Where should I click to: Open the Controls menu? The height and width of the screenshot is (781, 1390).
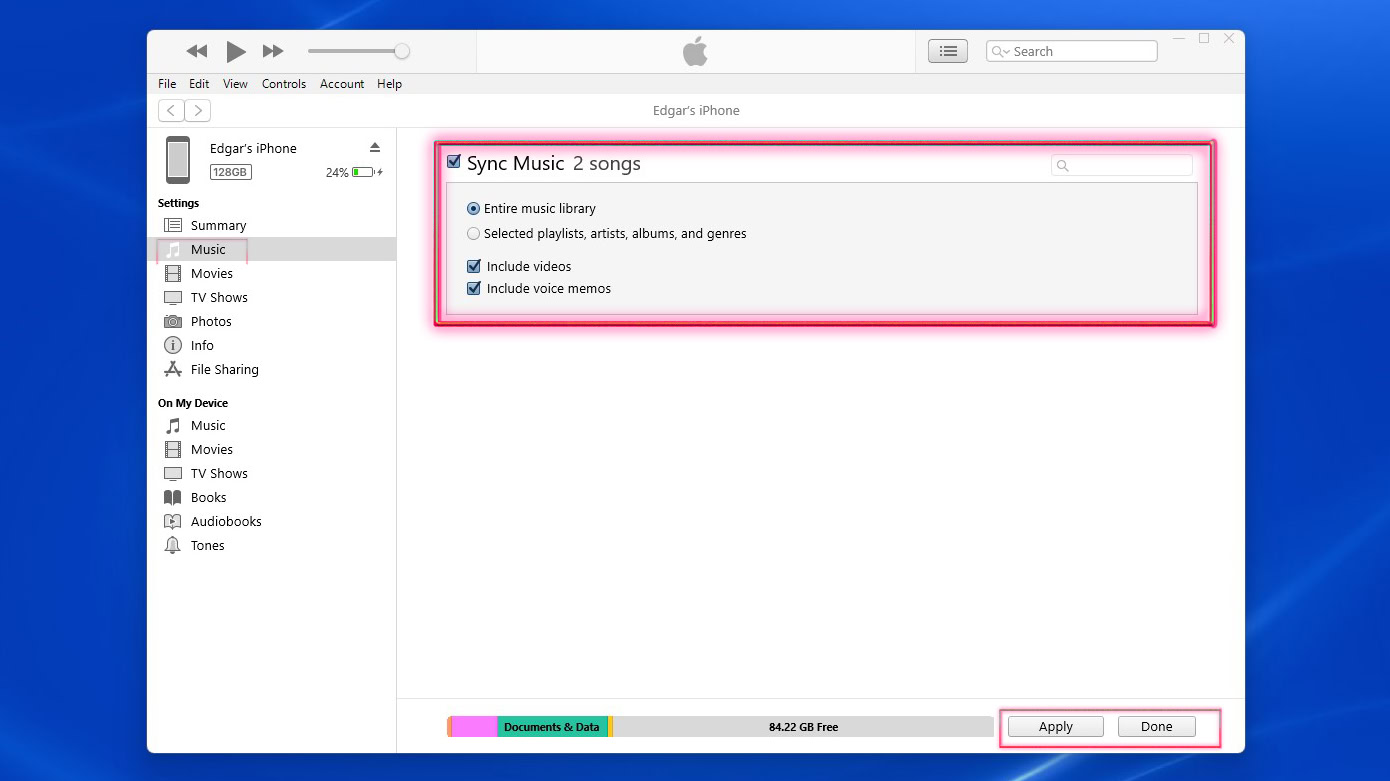click(x=284, y=84)
